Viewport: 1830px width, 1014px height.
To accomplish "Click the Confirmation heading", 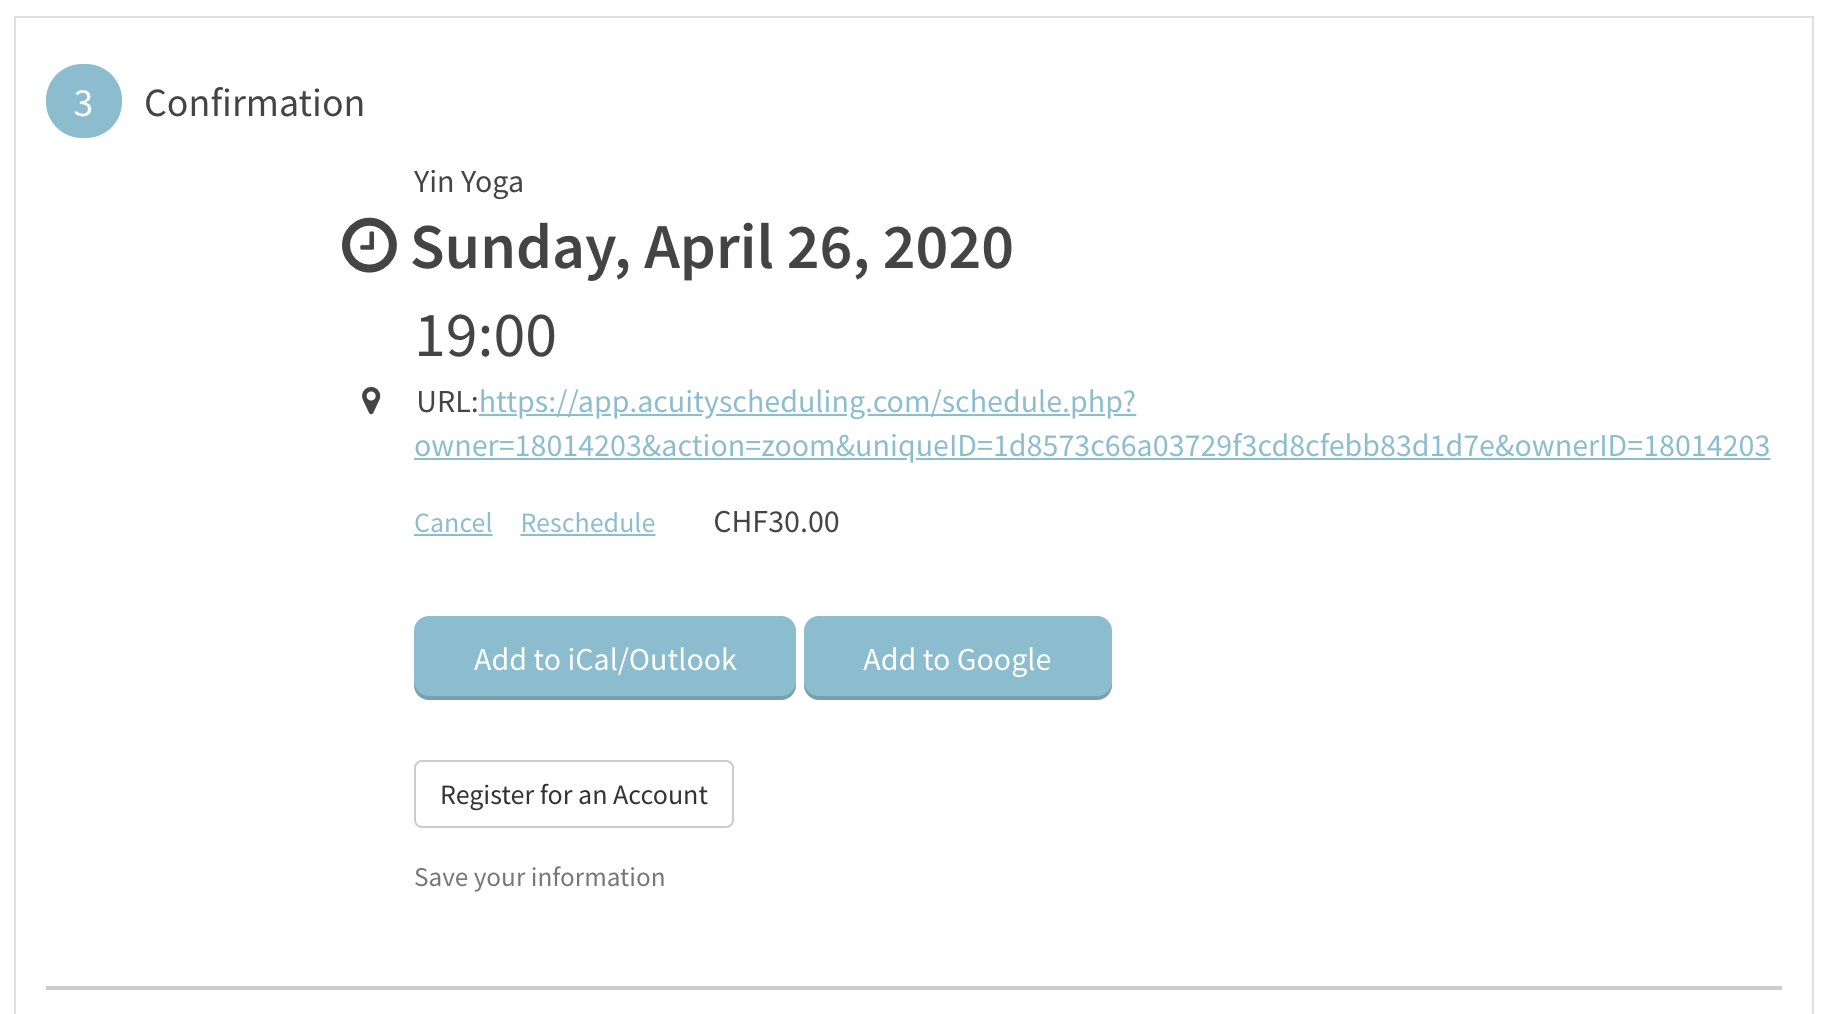I will click(255, 103).
